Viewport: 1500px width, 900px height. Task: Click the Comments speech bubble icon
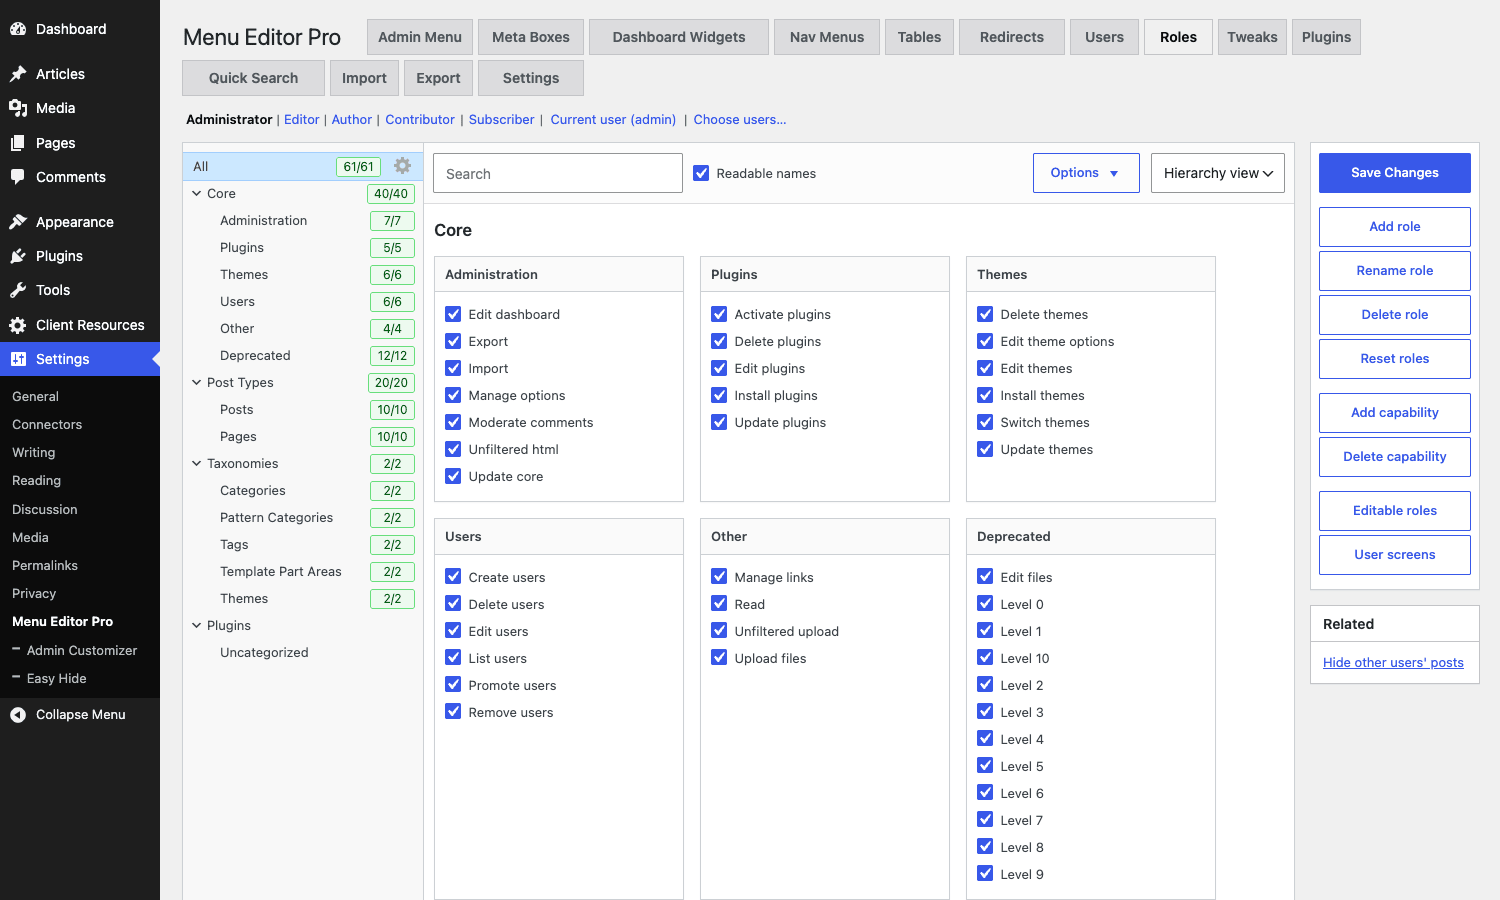point(18,177)
